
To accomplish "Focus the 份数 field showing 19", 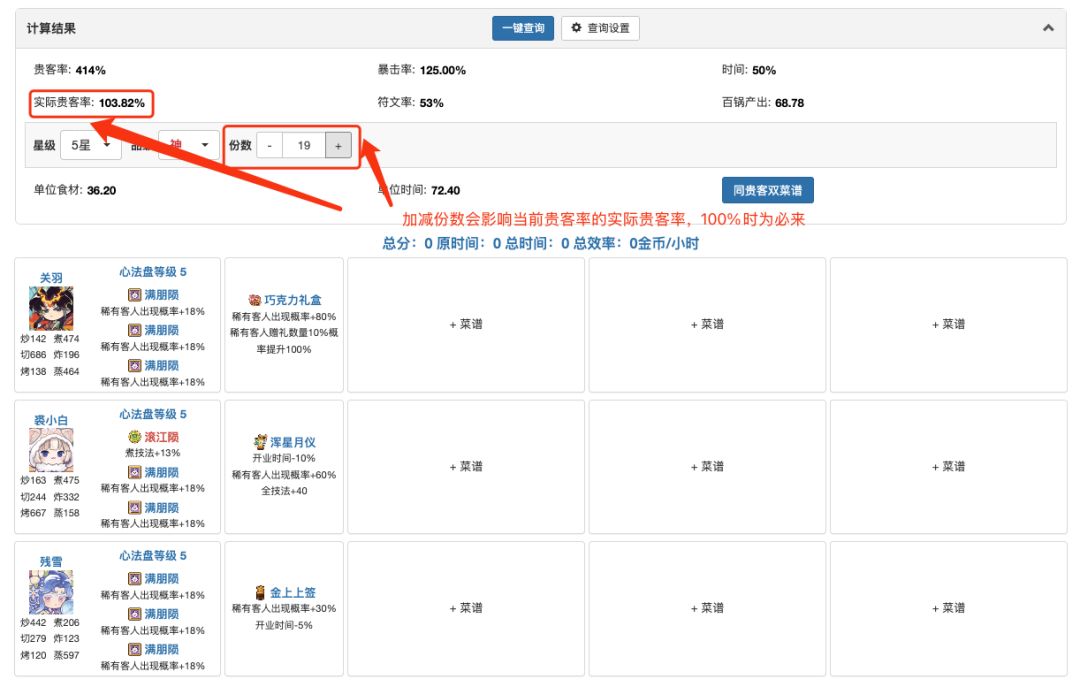I will (x=304, y=145).
